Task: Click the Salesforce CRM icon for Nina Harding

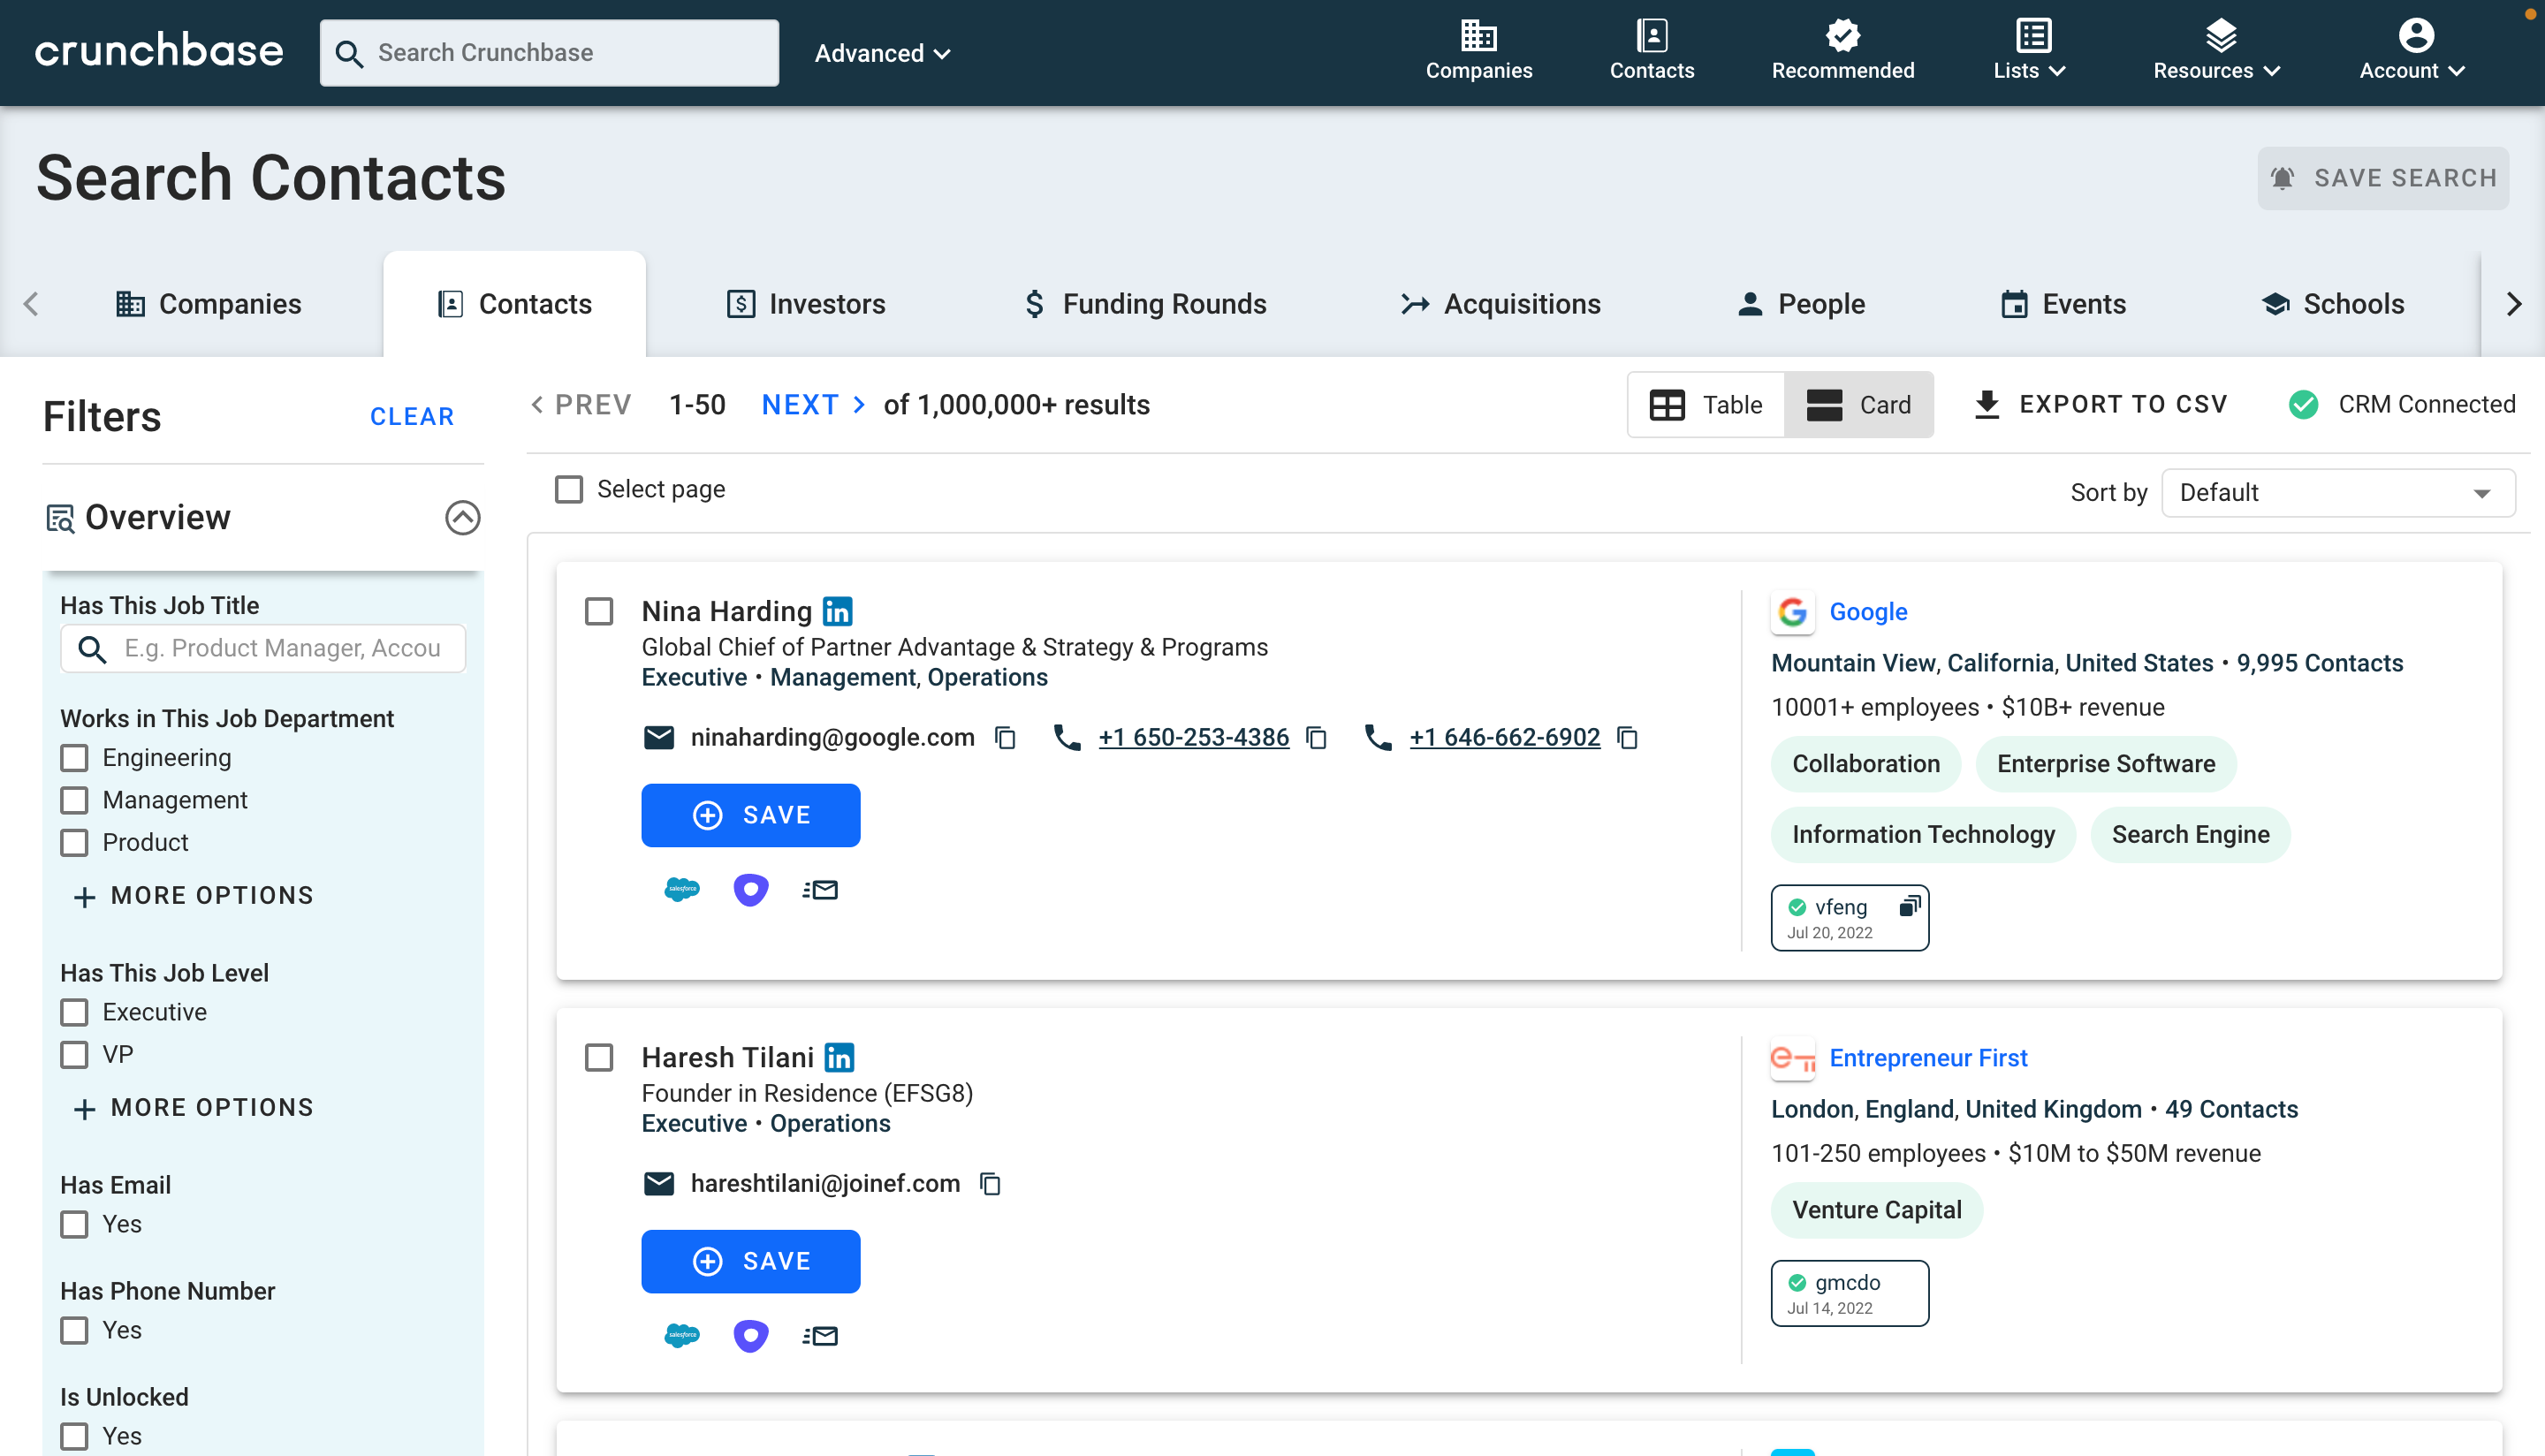Action: point(680,890)
